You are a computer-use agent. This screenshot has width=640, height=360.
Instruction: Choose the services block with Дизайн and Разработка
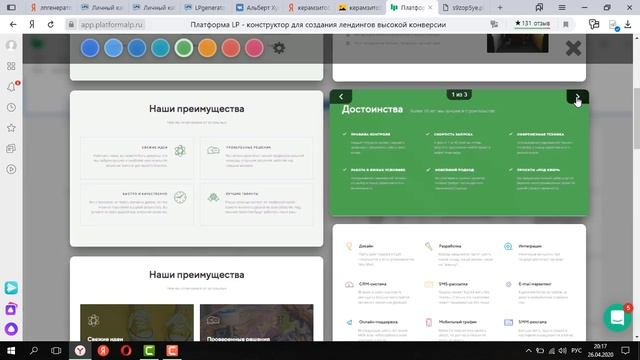(459, 283)
